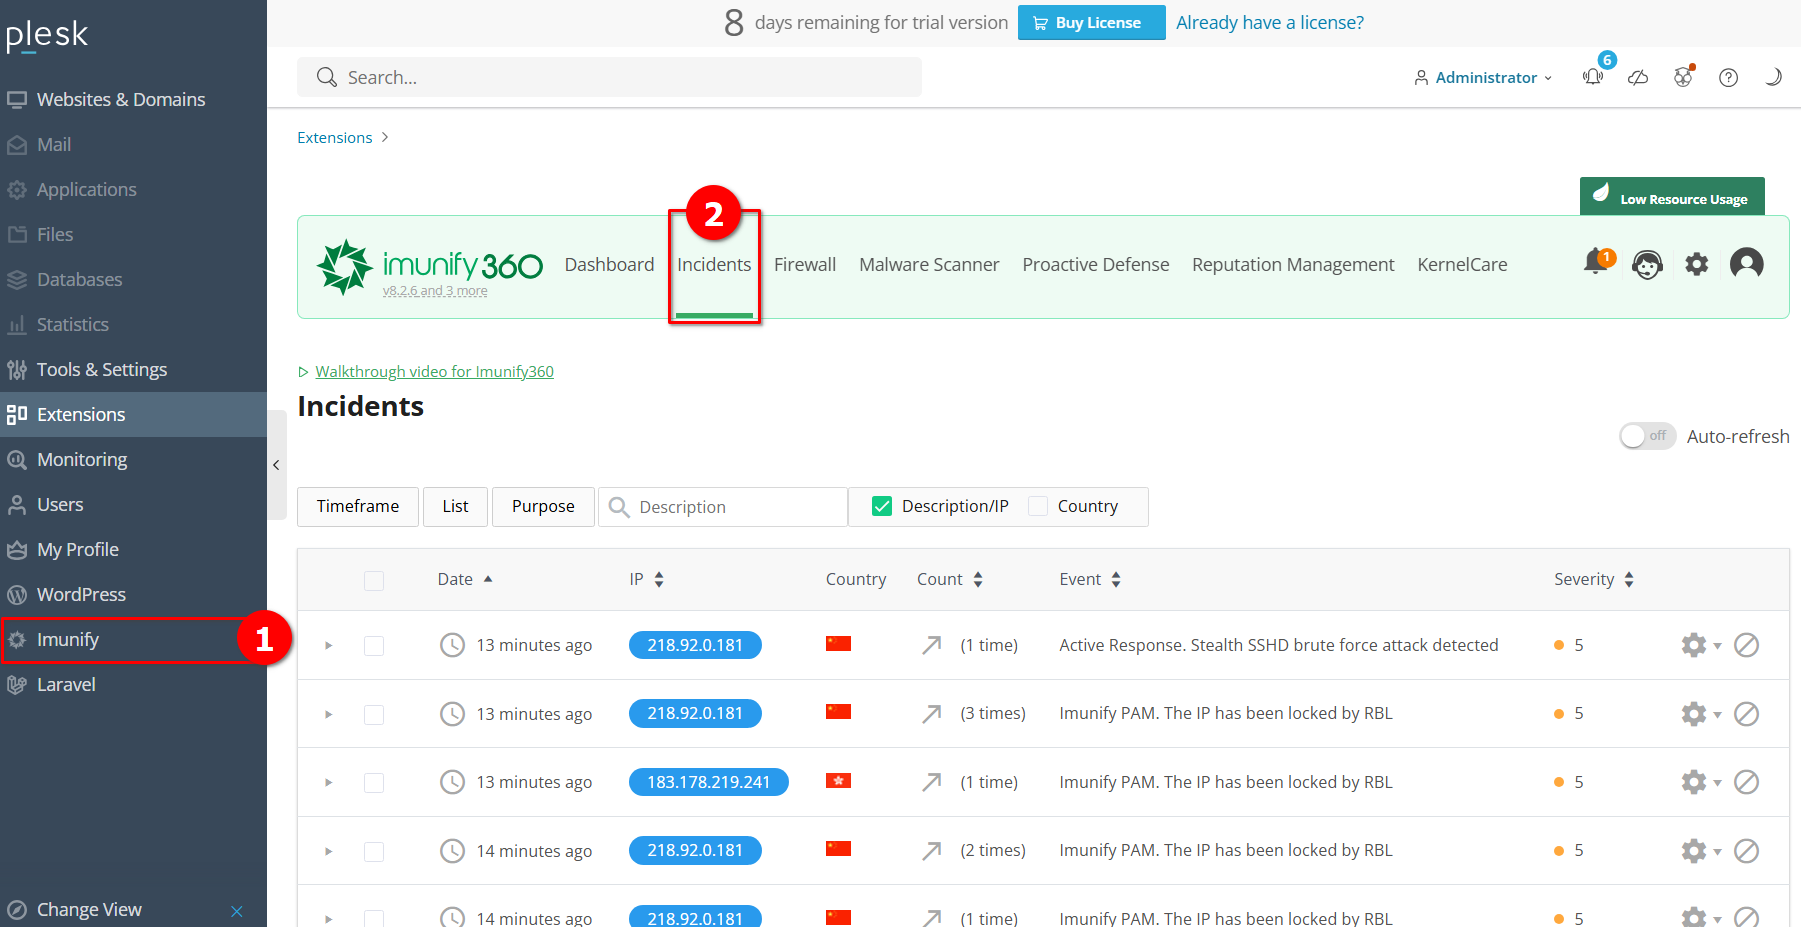Viewport: 1801px width, 927px height.
Task: Click the block icon in the Stealth SSHD row
Action: pos(1746,645)
